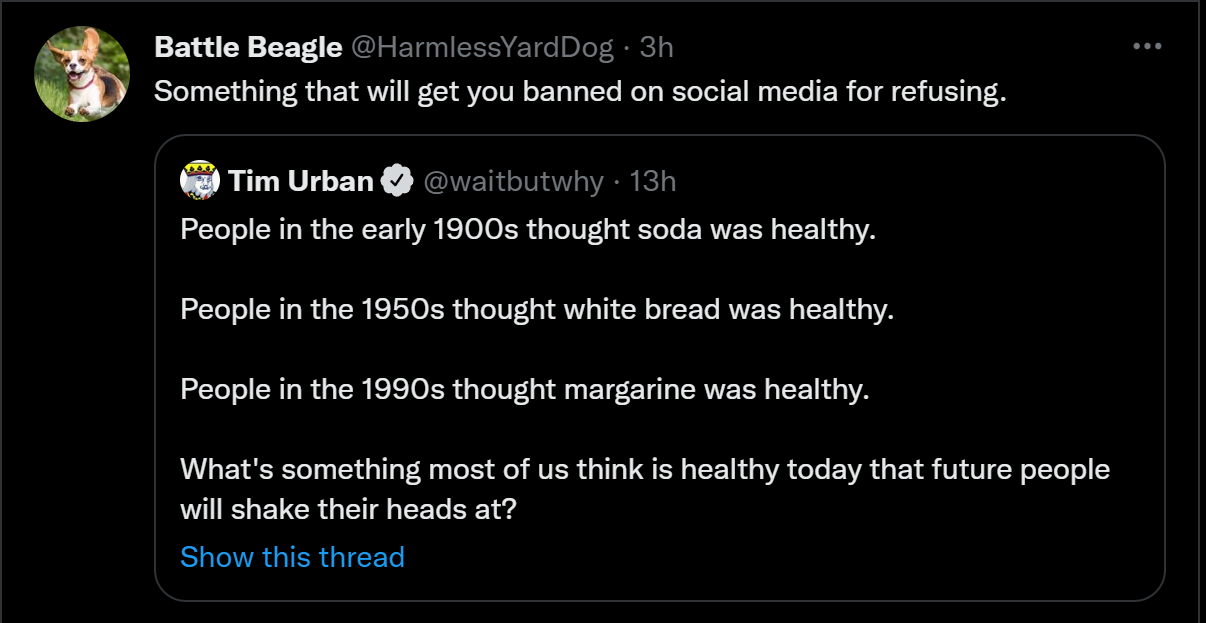Click the @waitbutwhy handle
The height and width of the screenshot is (623, 1206).
click(x=513, y=181)
